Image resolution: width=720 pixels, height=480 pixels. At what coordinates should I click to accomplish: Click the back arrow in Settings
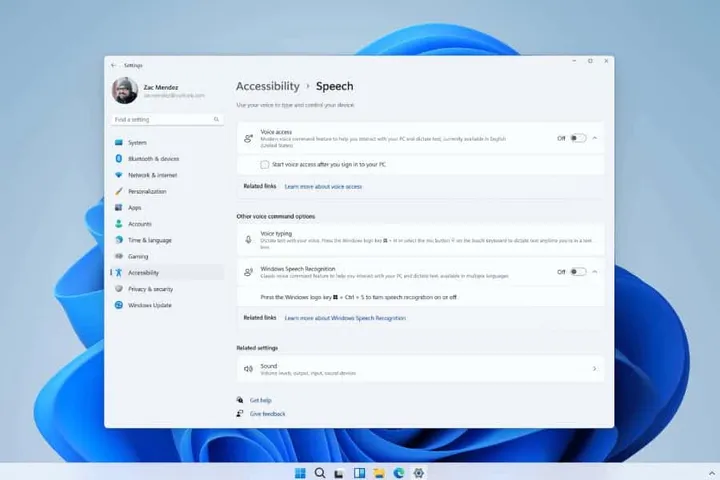click(x=113, y=65)
